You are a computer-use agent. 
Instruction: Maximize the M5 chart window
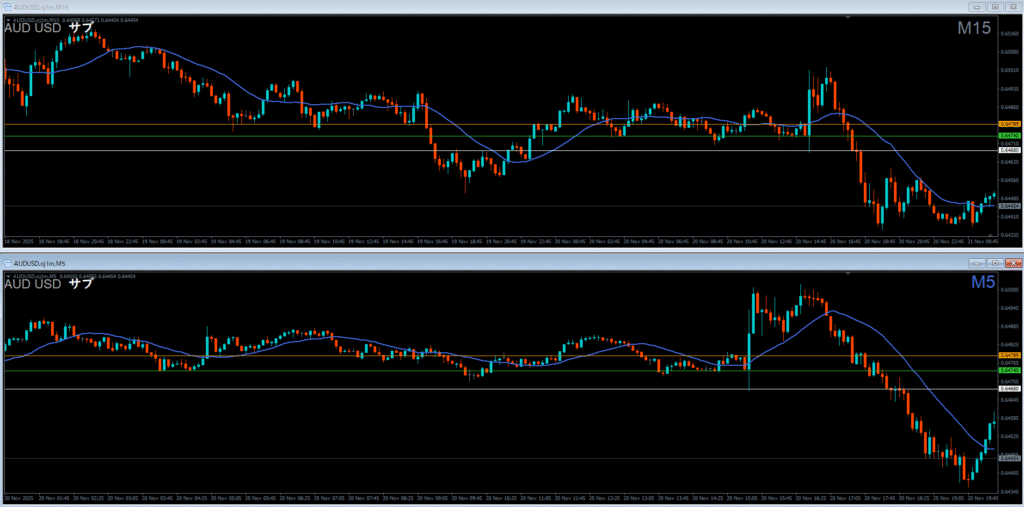click(994, 262)
